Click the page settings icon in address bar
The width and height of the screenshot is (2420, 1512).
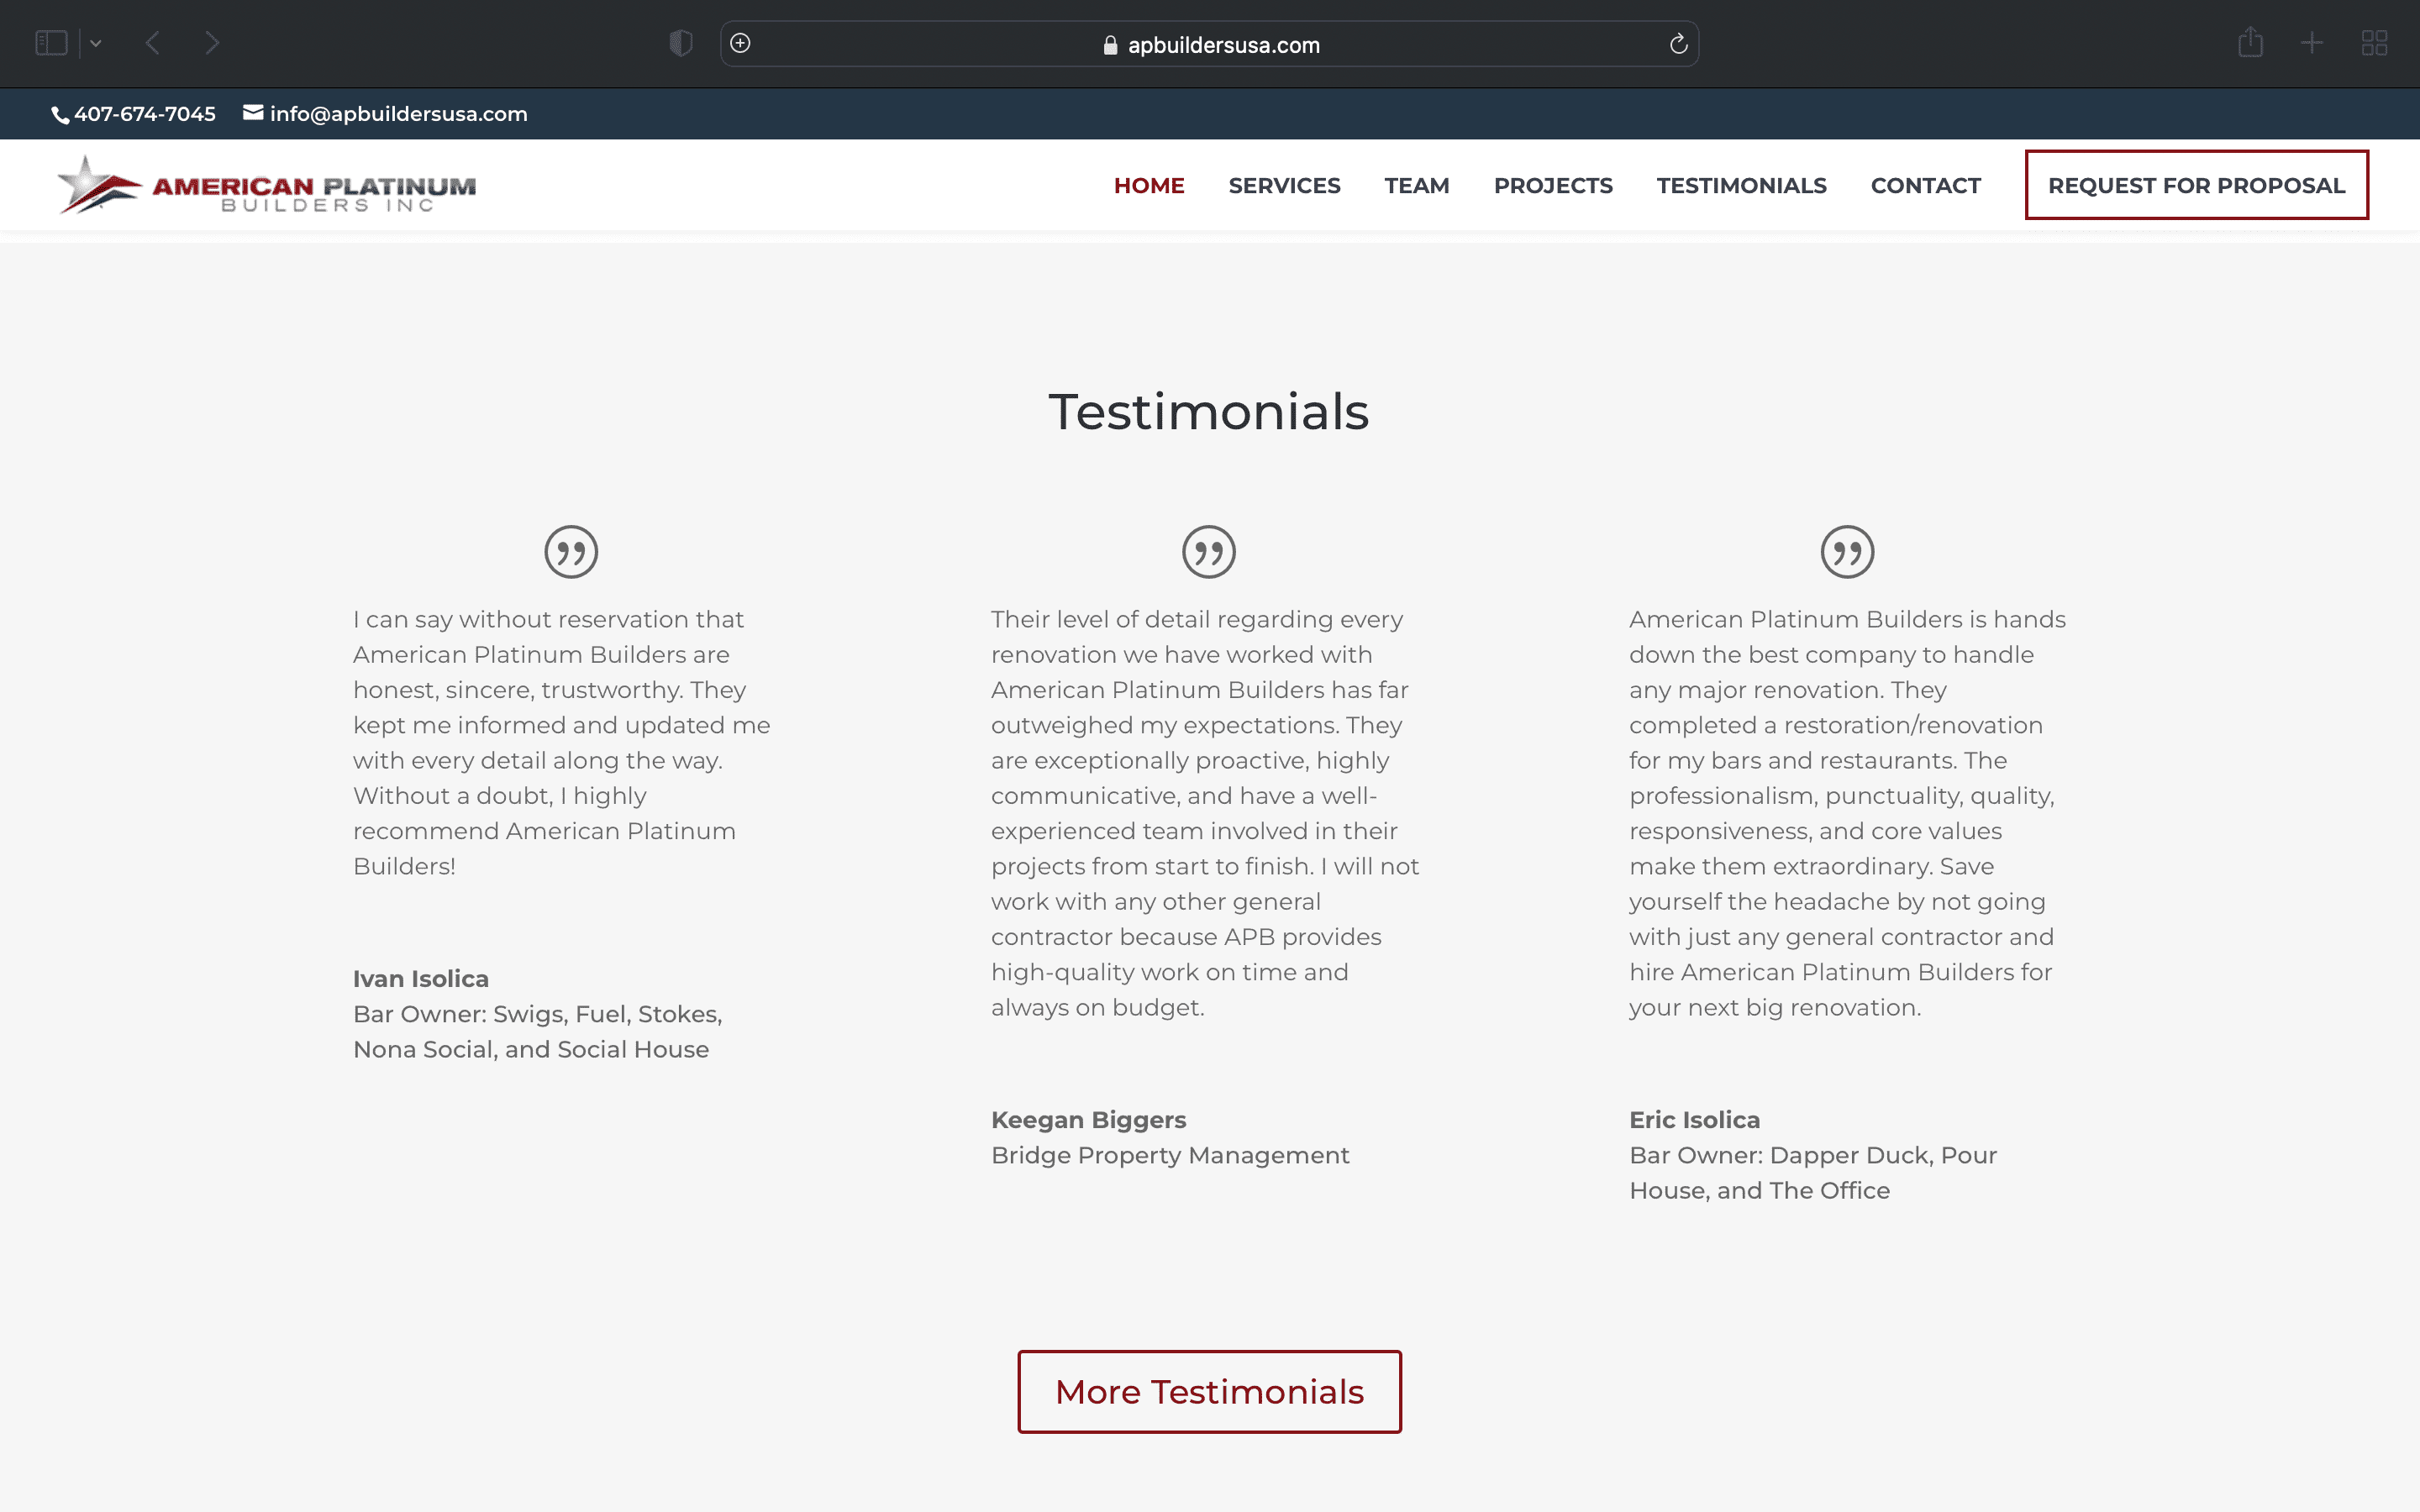coord(740,43)
